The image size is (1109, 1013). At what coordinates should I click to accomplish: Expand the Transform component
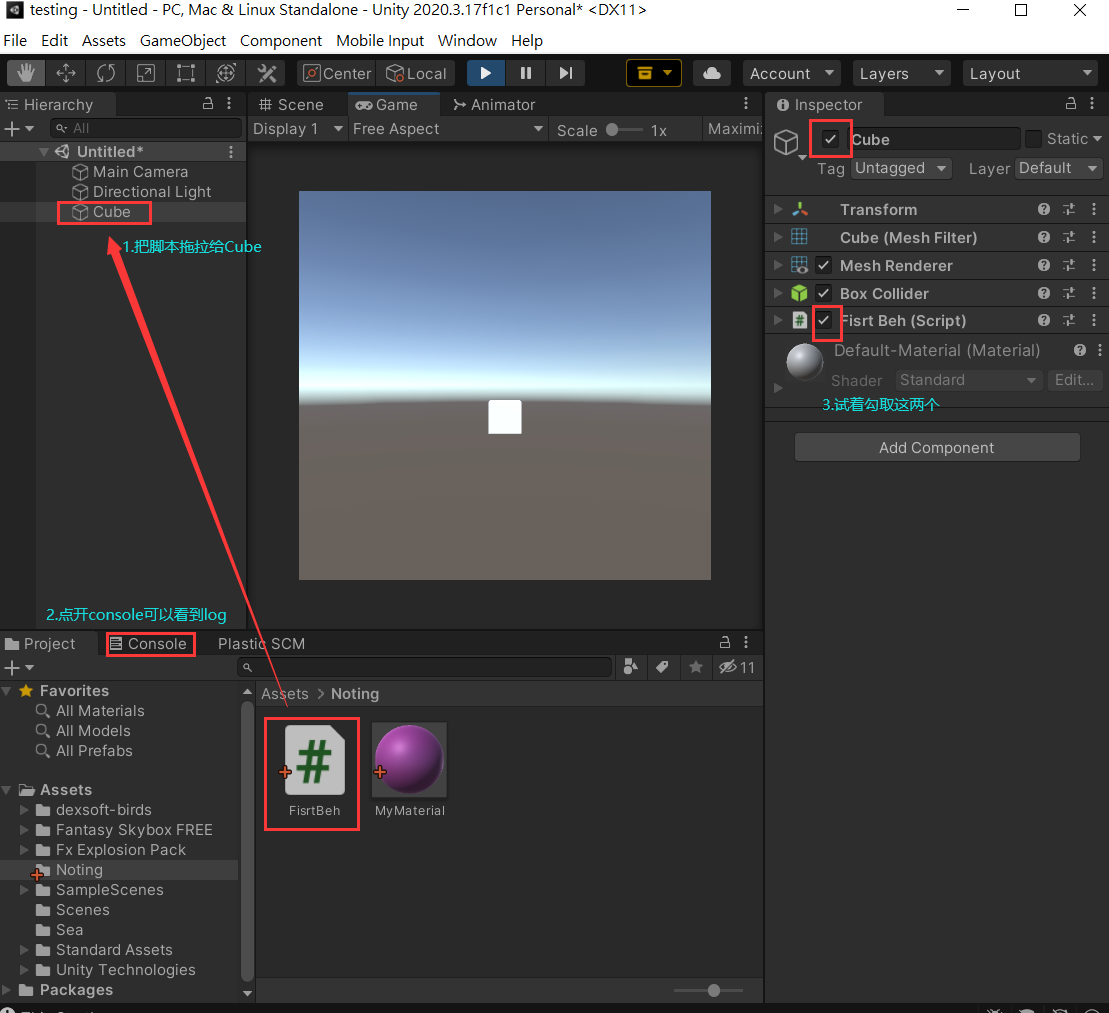(x=777, y=209)
